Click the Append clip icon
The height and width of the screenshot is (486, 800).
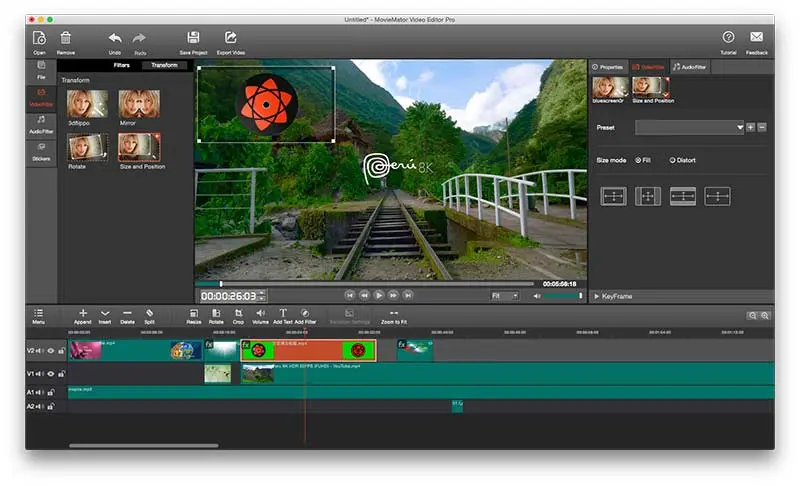point(83,313)
